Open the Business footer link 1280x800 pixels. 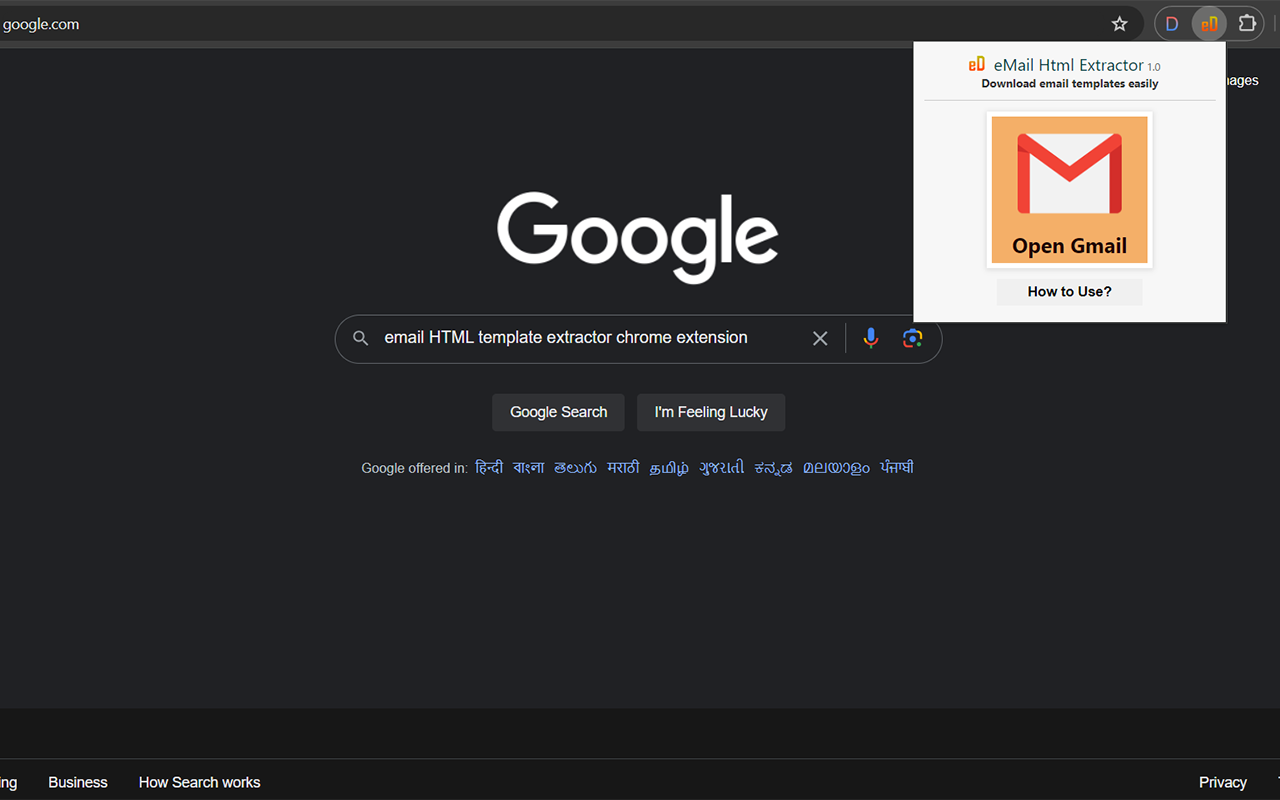tap(78, 782)
